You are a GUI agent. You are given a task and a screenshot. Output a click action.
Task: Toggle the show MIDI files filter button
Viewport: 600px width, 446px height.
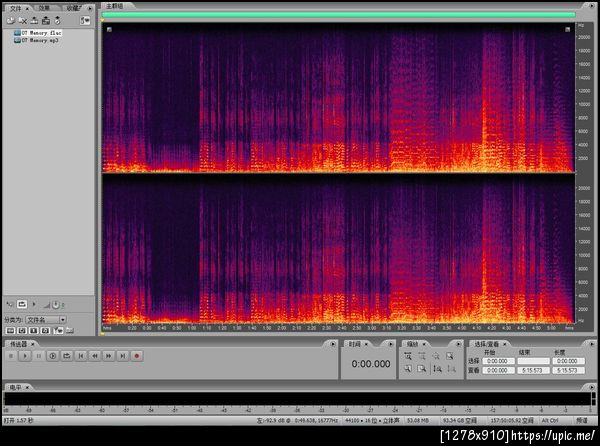45,330
